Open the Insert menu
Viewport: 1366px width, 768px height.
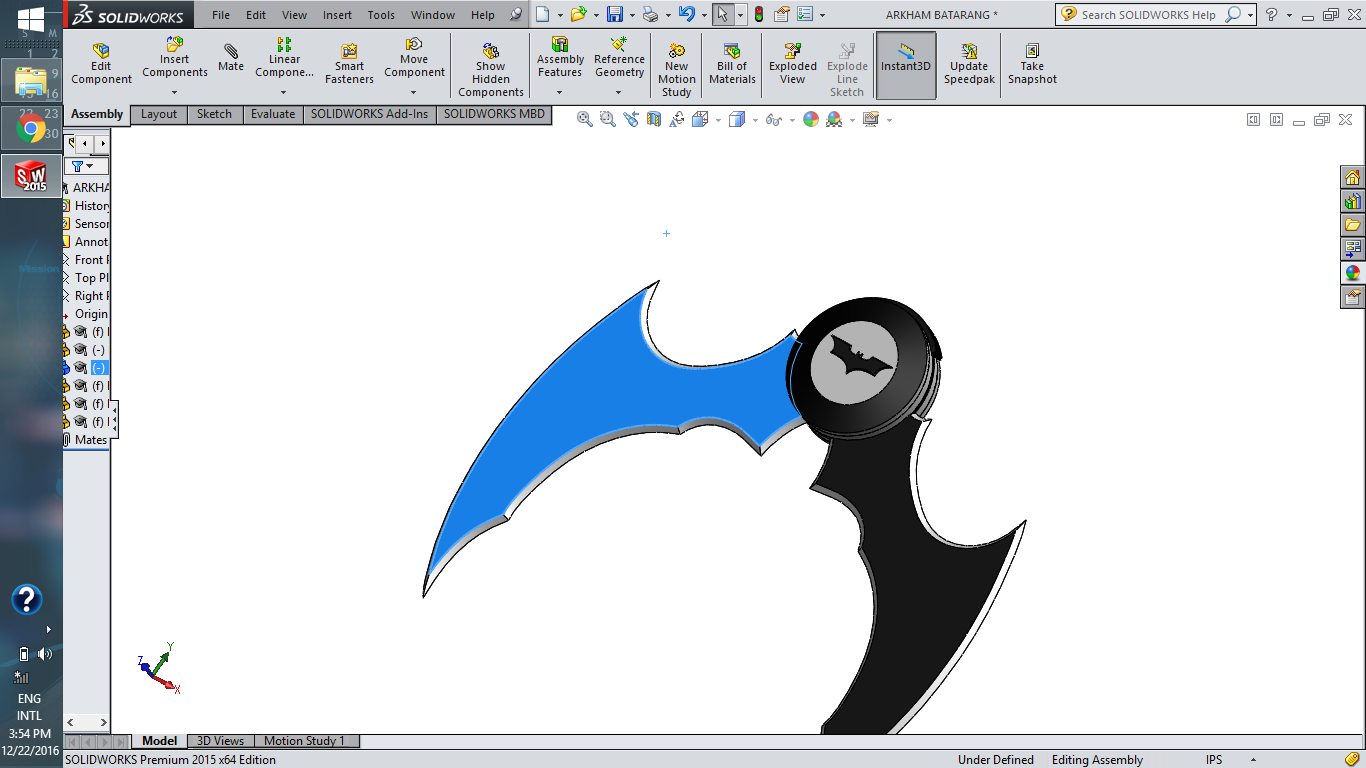click(337, 15)
